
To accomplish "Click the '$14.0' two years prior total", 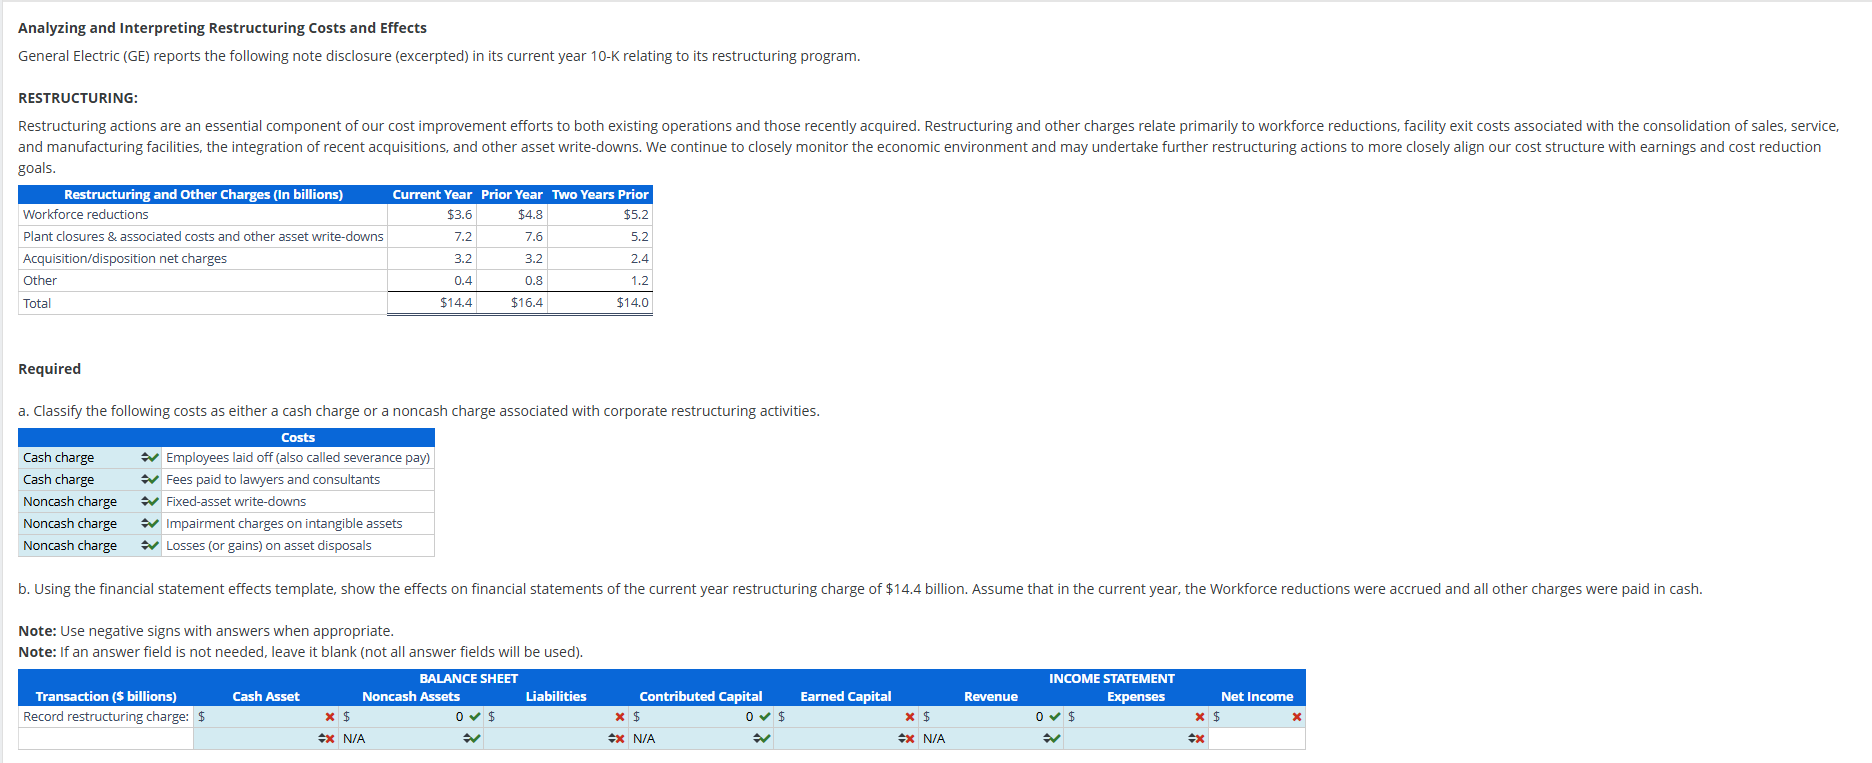I will pyautogui.click(x=633, y=302).
